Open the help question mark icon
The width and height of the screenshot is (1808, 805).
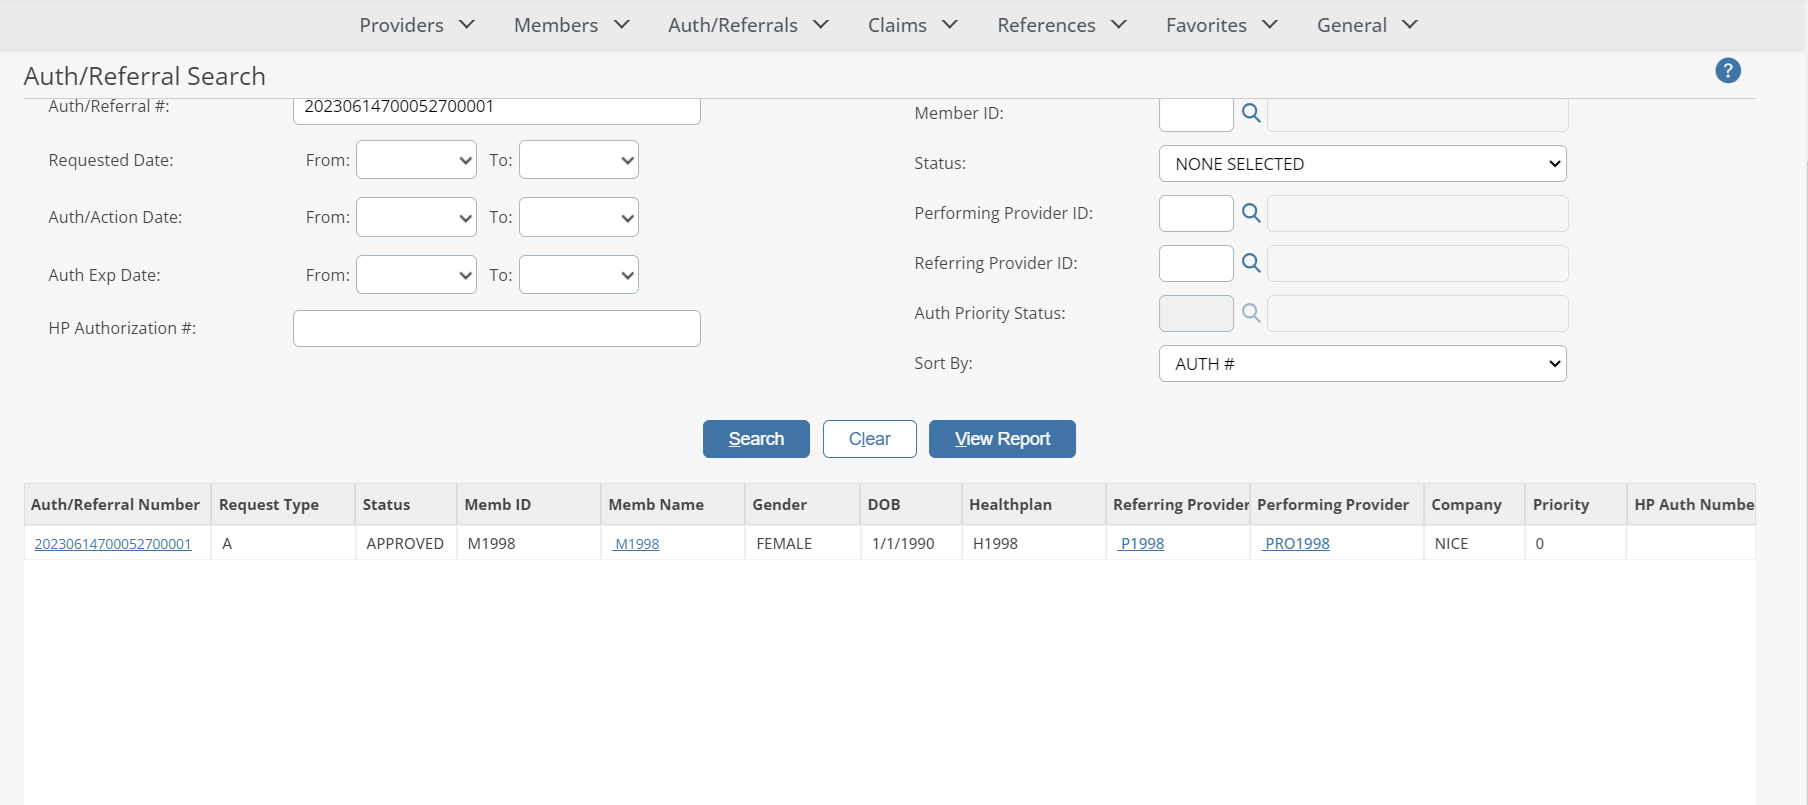[1727, 71]
